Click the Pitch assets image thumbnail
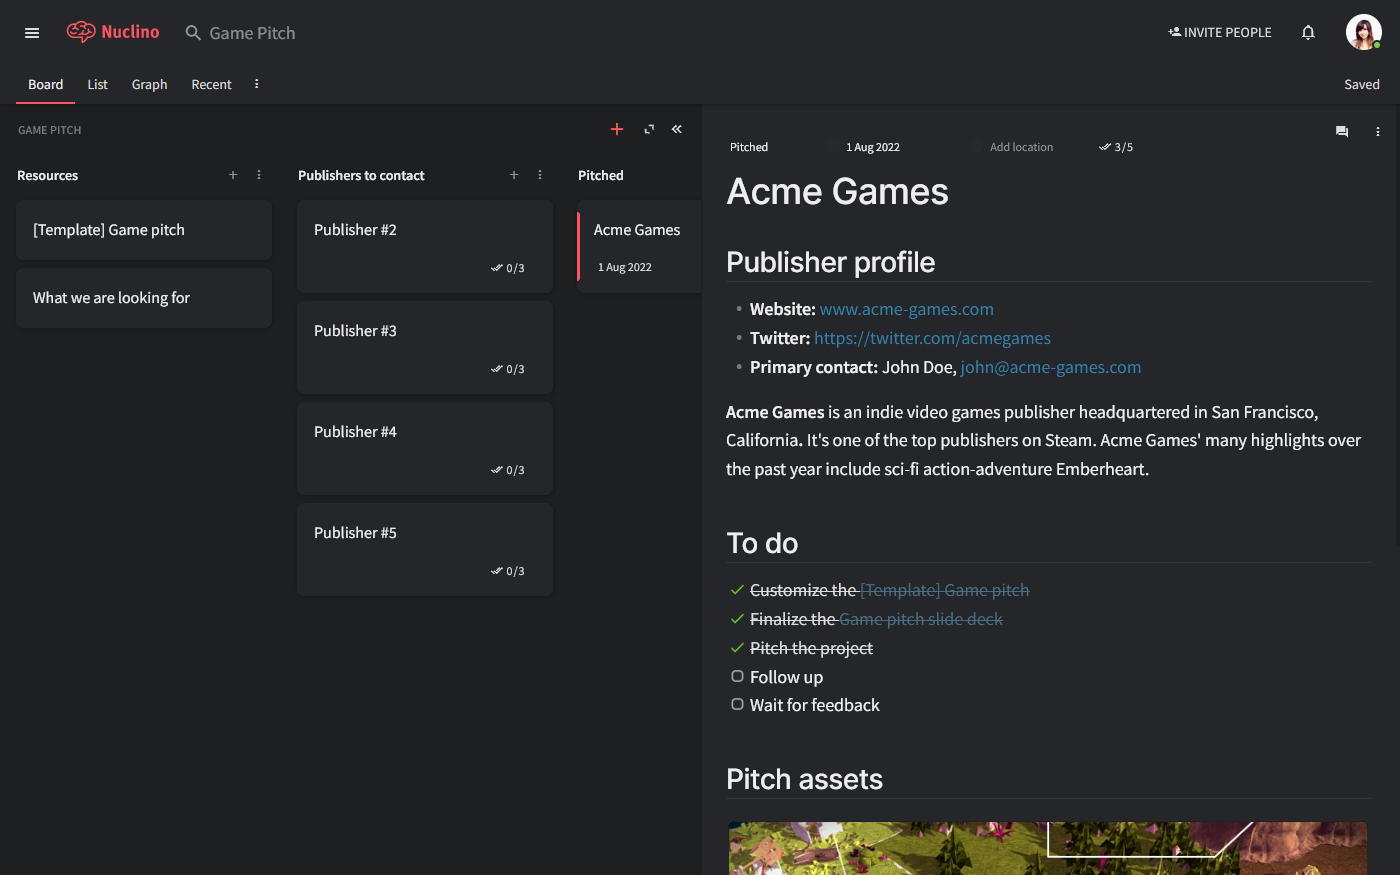Image resolution: width=1400 pixels, height=875 pixels. point(1047,848)
